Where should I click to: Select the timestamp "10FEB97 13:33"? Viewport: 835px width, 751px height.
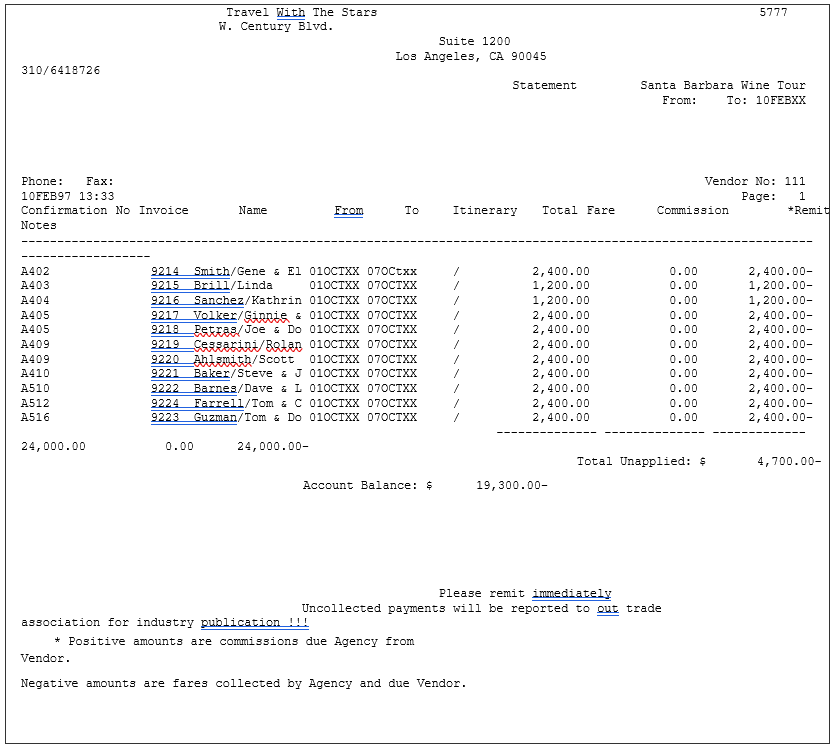(68, 196)
